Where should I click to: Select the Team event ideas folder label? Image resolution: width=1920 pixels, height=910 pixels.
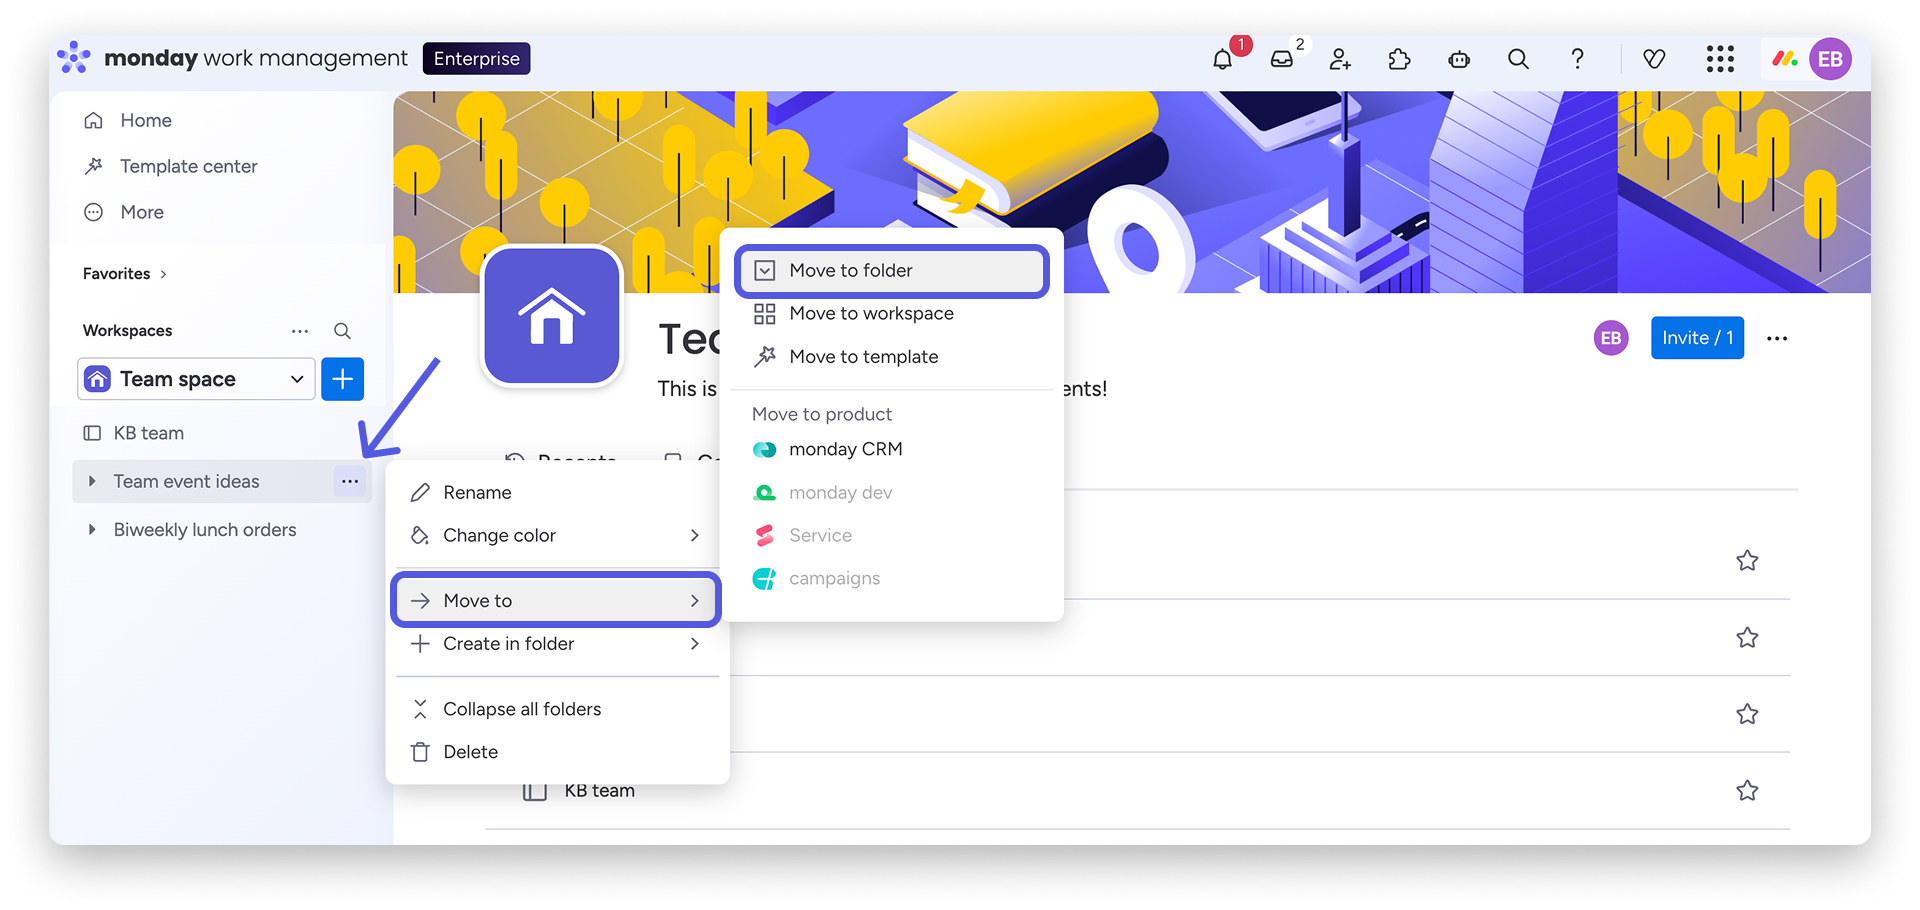coord(186,482)
